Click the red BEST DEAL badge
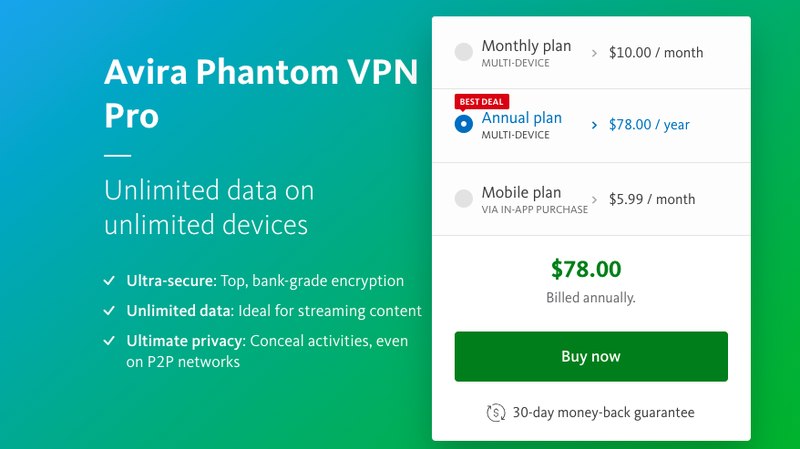This screenshot has height=449, width=800. (482, 102)
